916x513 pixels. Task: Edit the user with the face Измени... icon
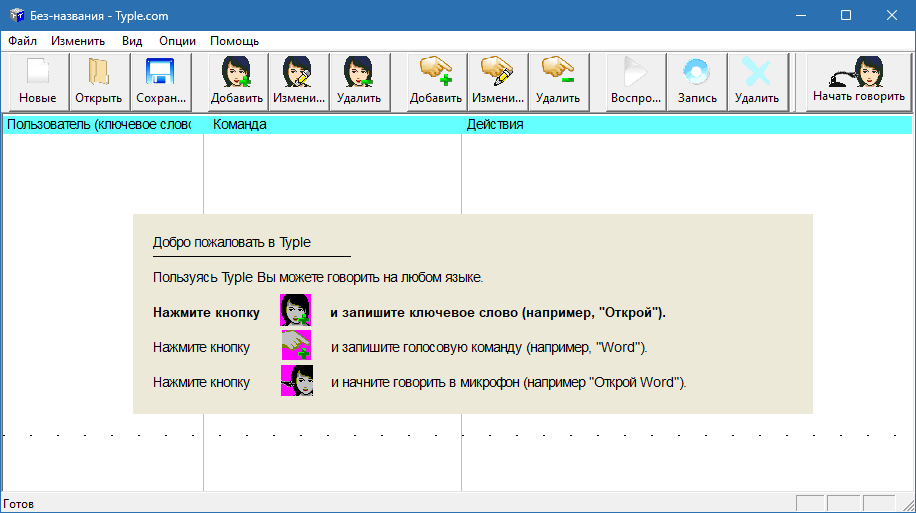pos(299,82)
